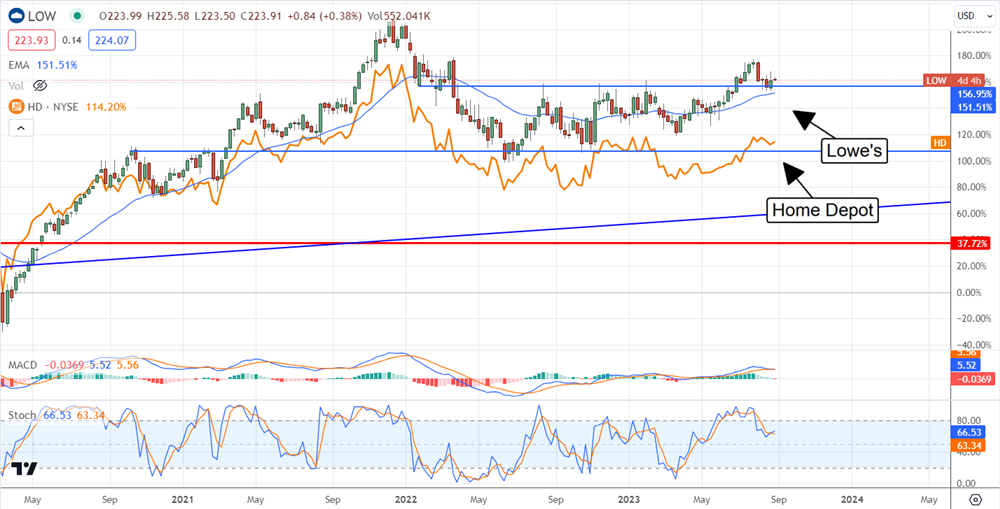This screenshot has width=1000, height=509.
Task: Open the USD currency dropdown
Action: (968, 15)
